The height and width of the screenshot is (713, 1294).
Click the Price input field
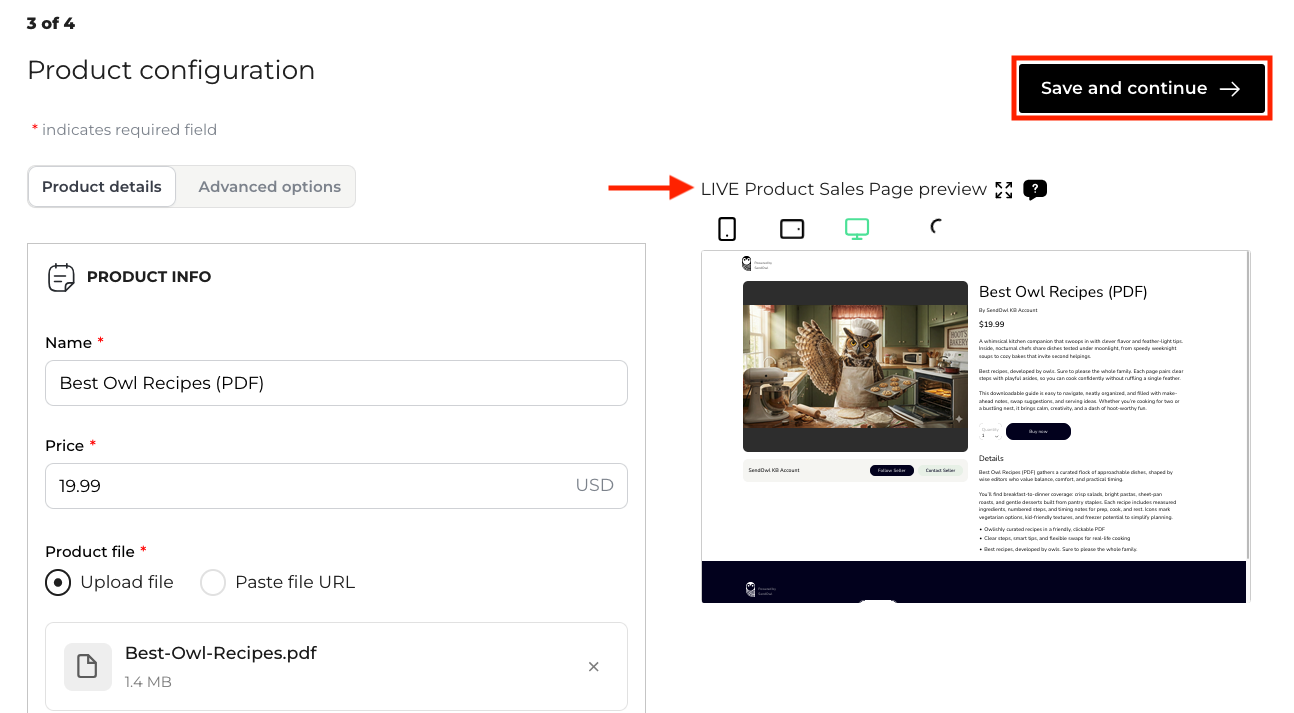(310, 486)
